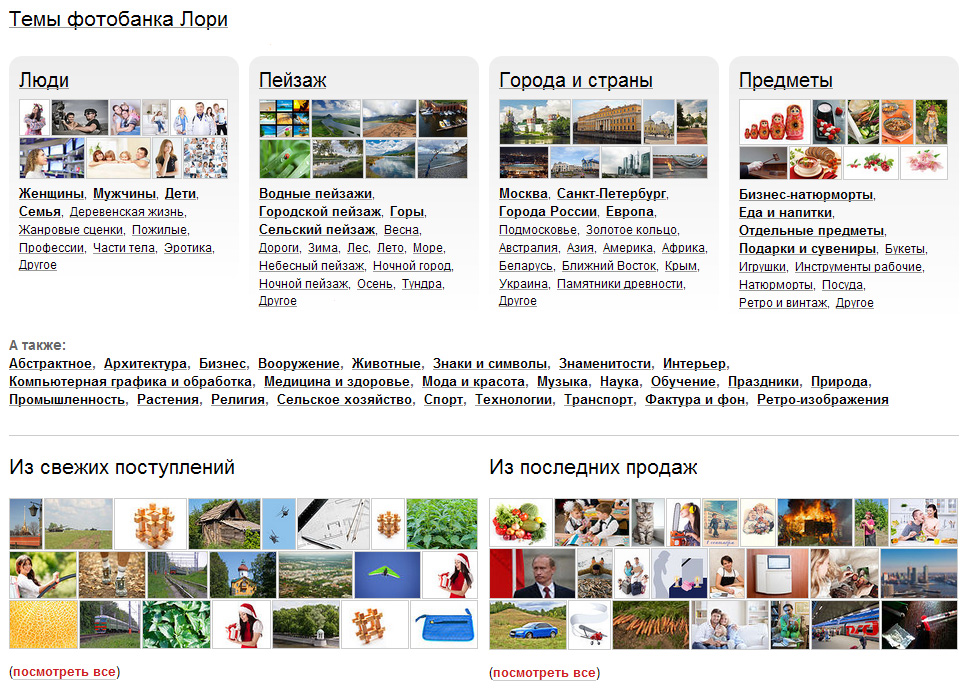
Task: Open the Города и страны heading
Action: coord(575,80)
